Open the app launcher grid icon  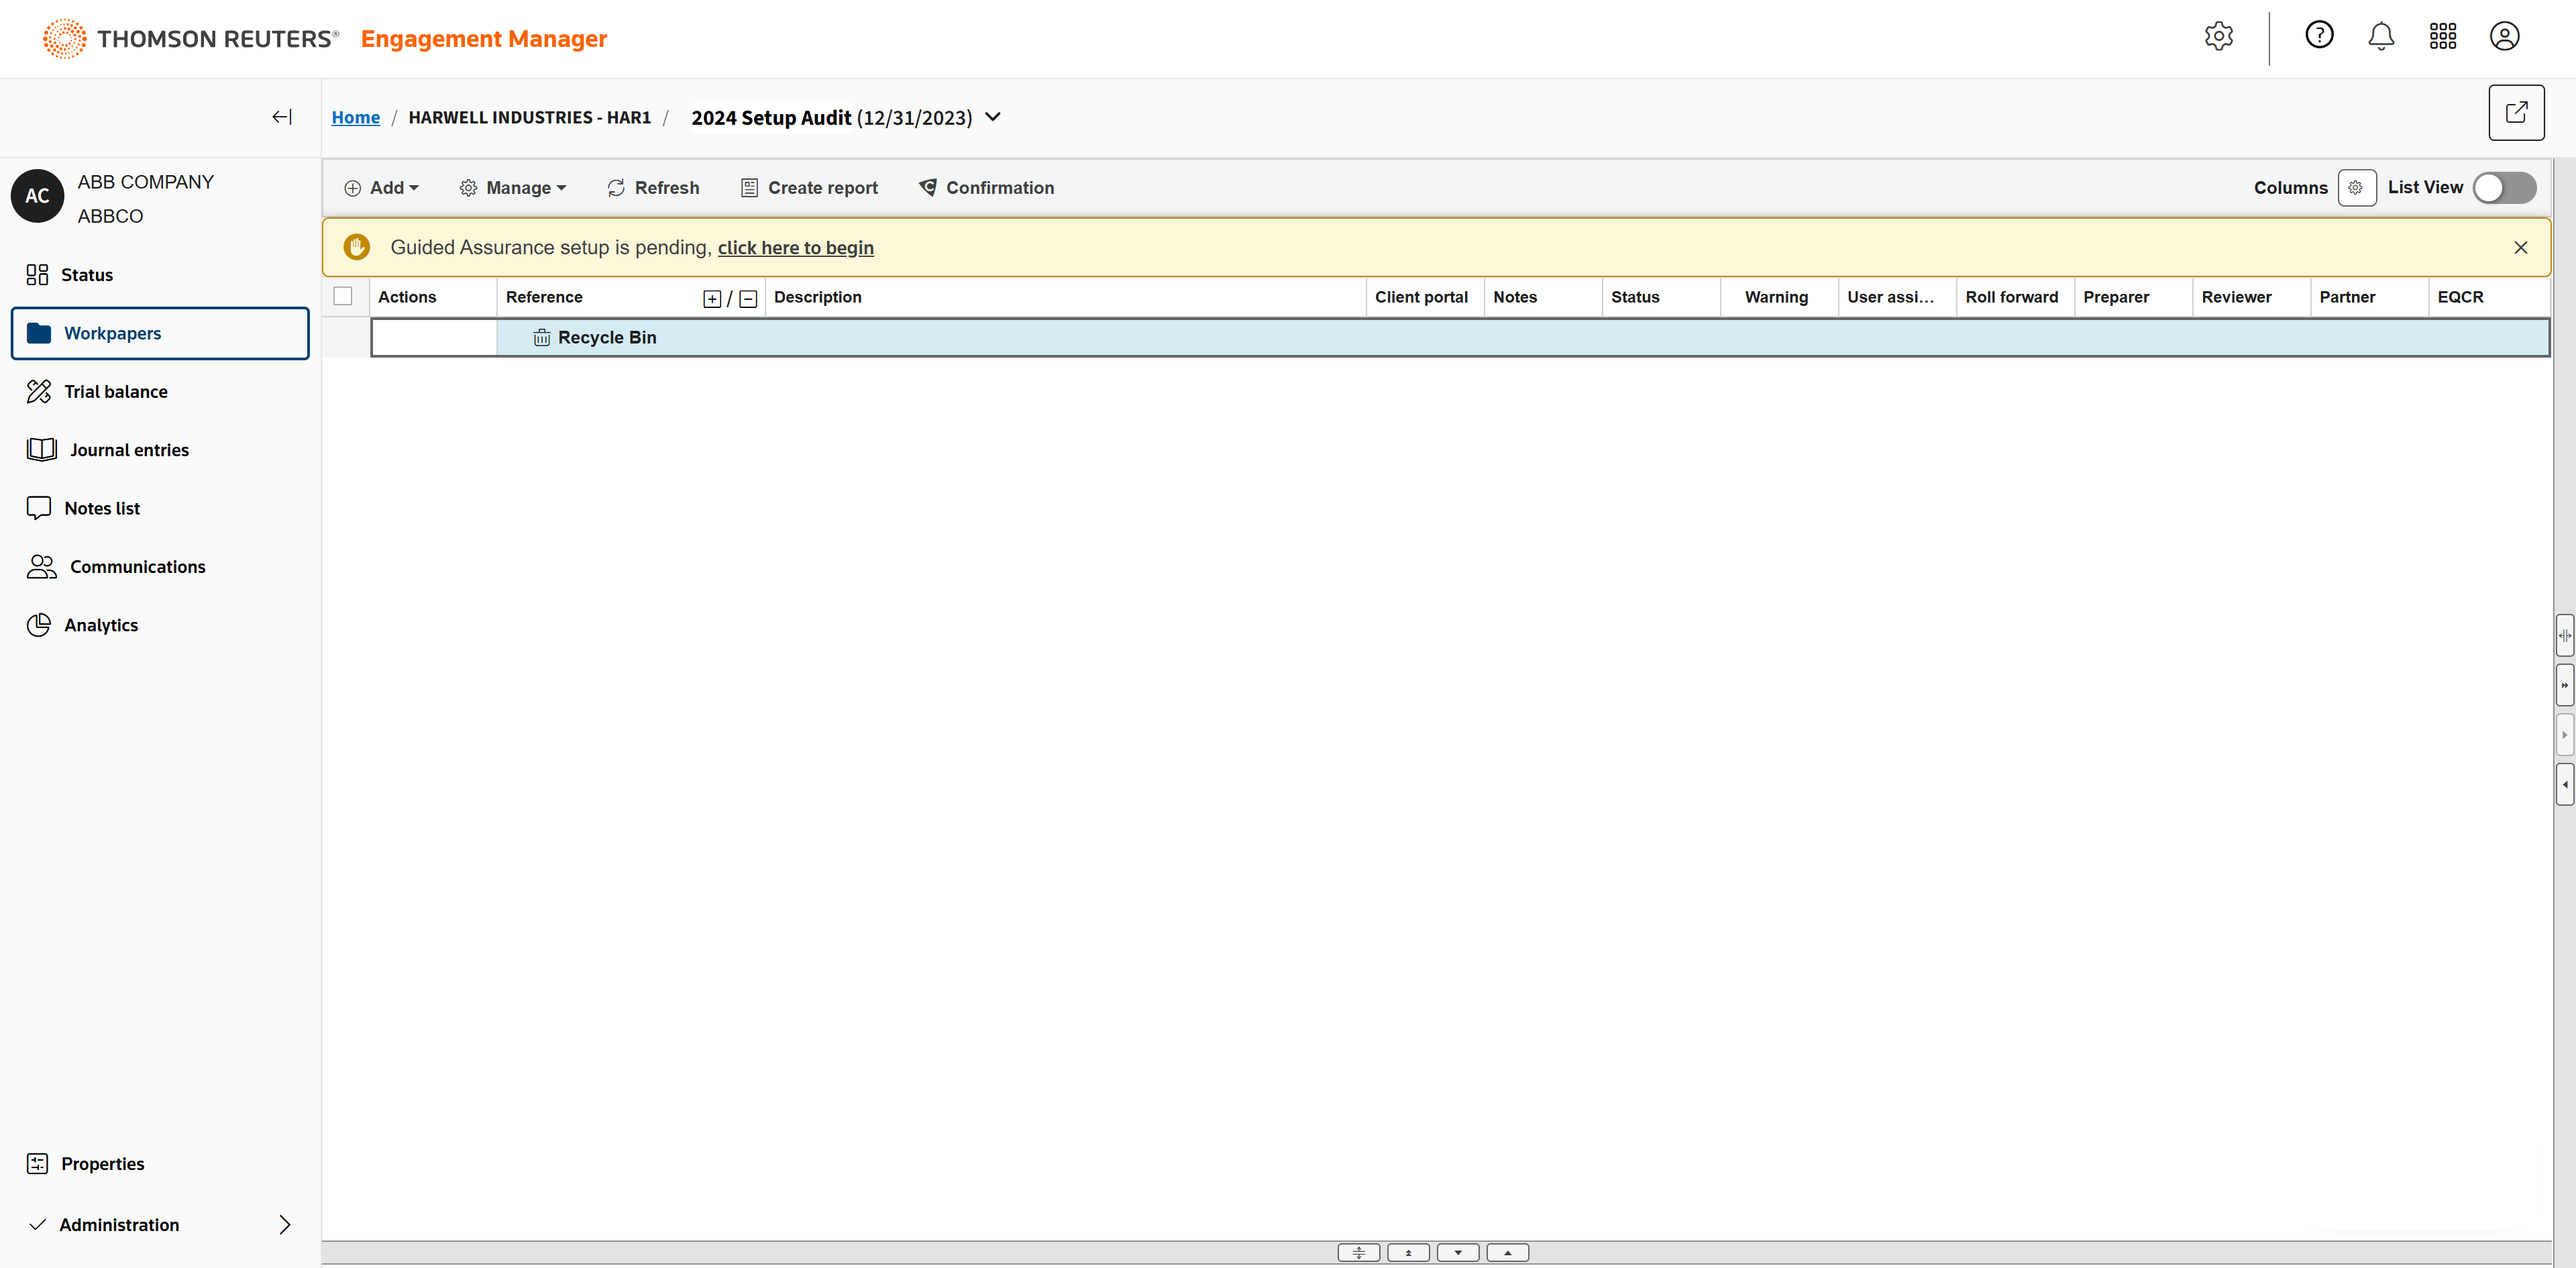pos(2443,37)
